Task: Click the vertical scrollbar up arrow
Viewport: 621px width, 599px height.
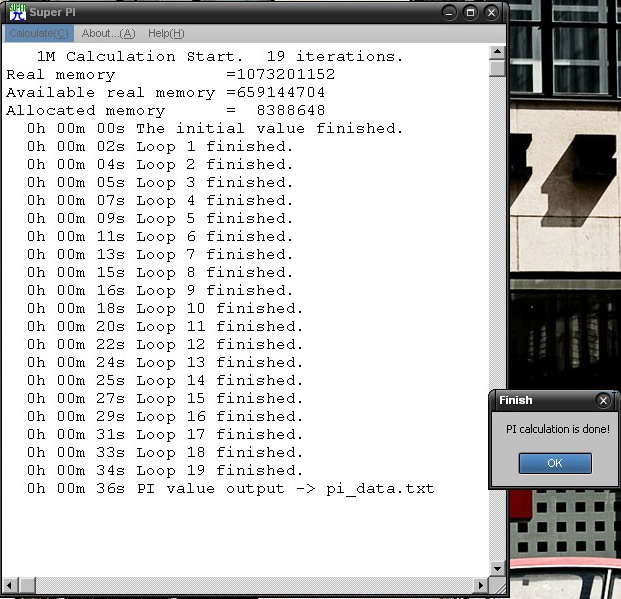Action: pos(497,52)
